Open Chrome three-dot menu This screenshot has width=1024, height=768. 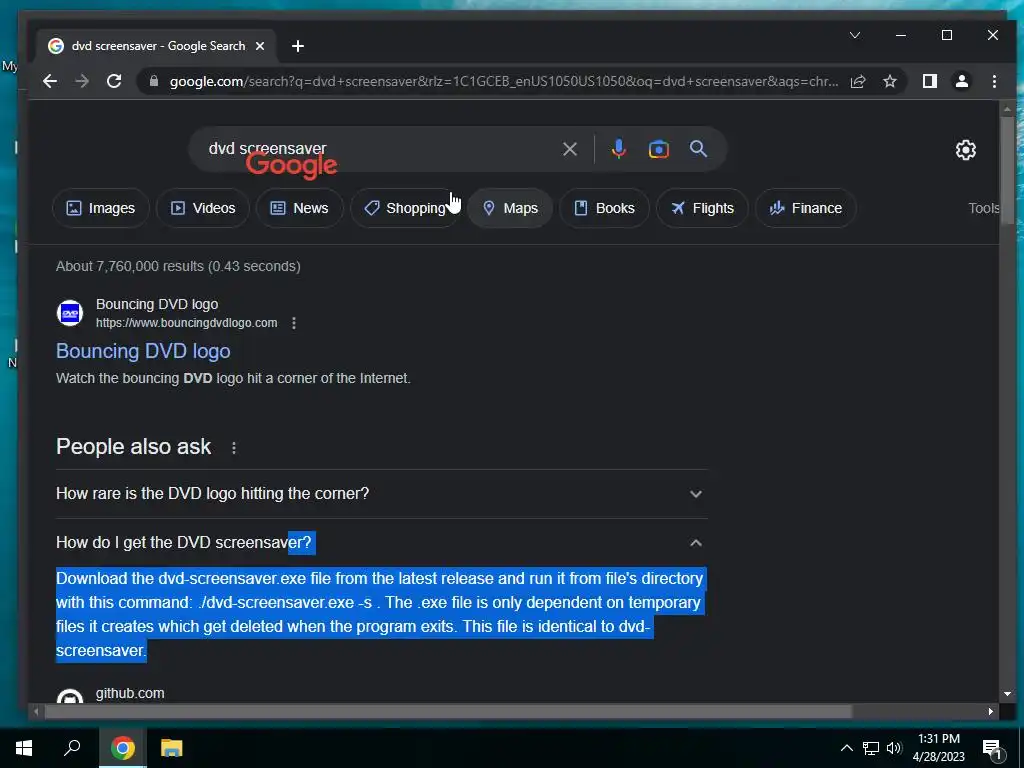click(x=994, y=81)
